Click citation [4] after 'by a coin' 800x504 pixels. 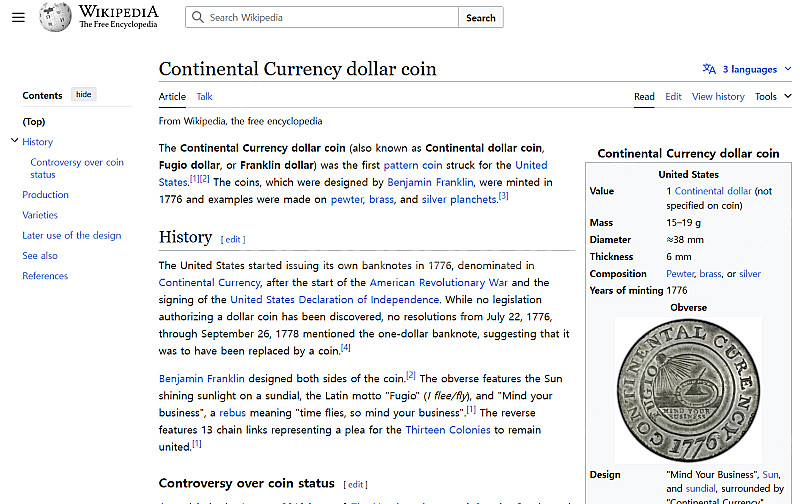pyautogui.click(x=345, y=347)
